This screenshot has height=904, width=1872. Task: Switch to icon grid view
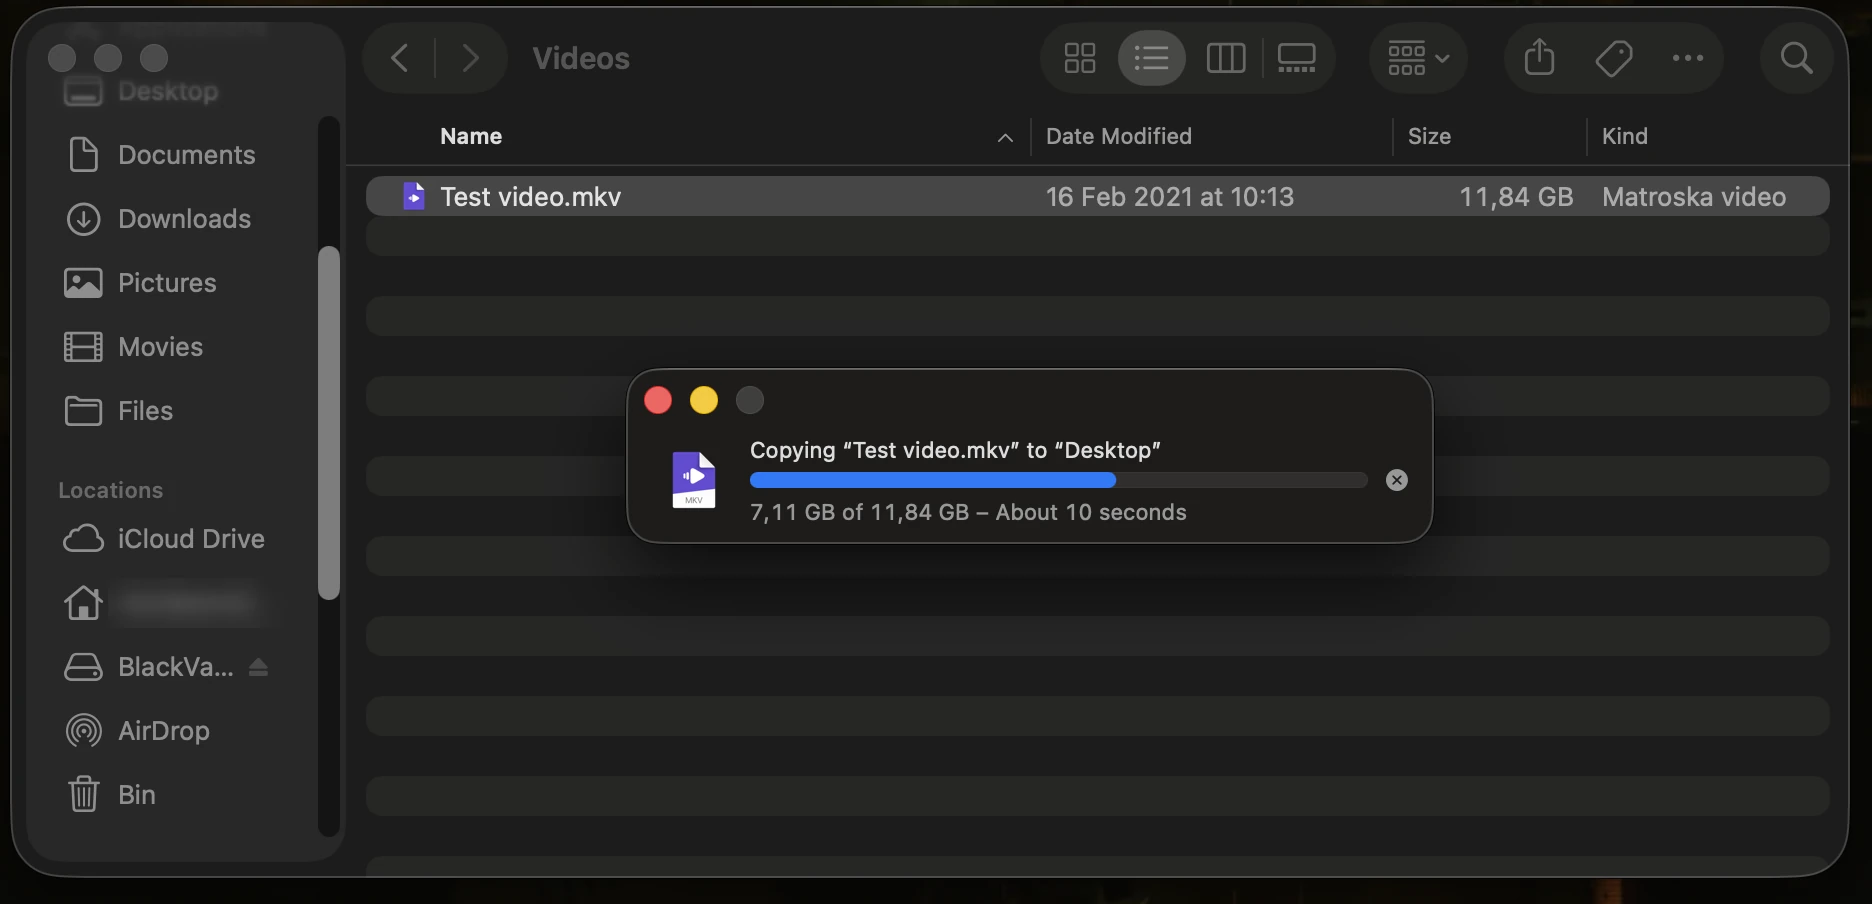(x=1080, y=58)
